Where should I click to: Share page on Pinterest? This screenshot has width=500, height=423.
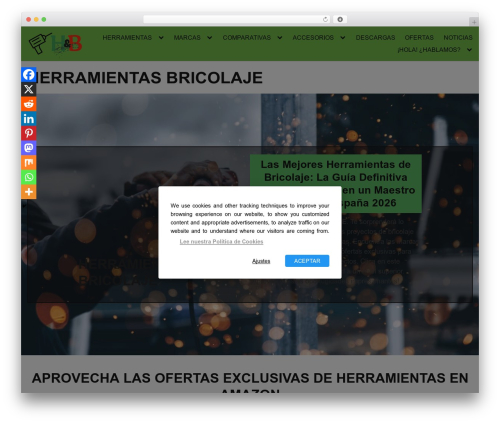29,133
